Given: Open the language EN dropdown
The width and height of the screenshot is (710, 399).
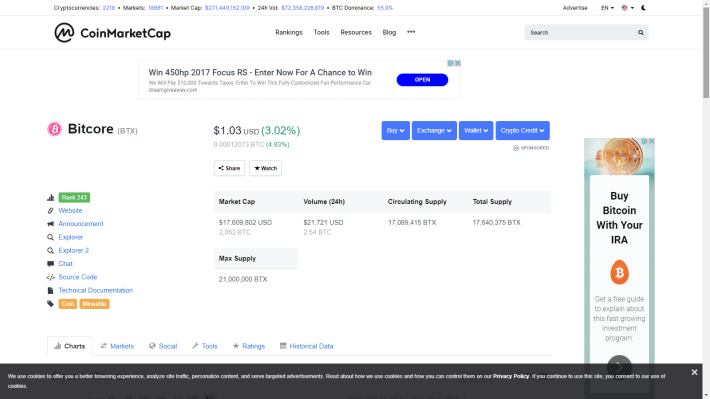Looking at the screenshot, I should click(607, 8).
